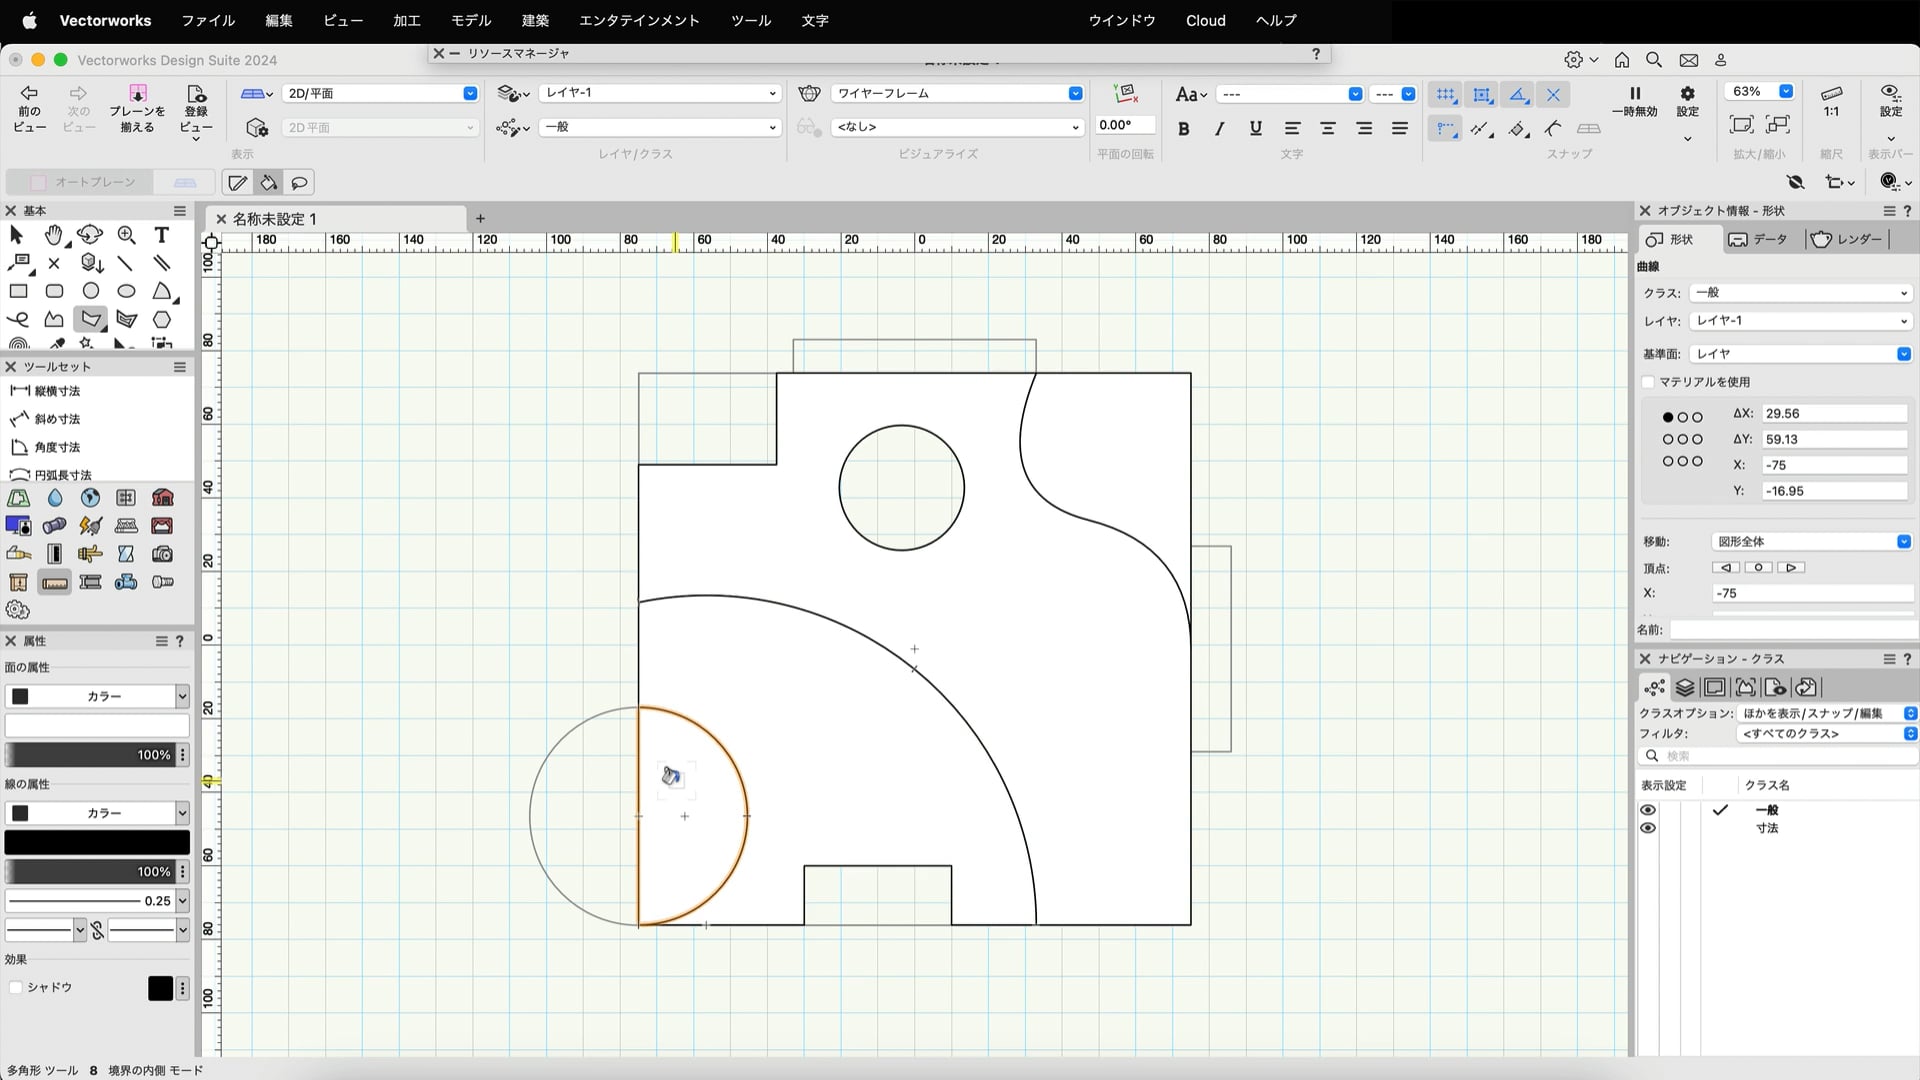Select 斜め寸法 tool
The width and height of the screenshot is (1920, 1080).
[x=46, y=419]
